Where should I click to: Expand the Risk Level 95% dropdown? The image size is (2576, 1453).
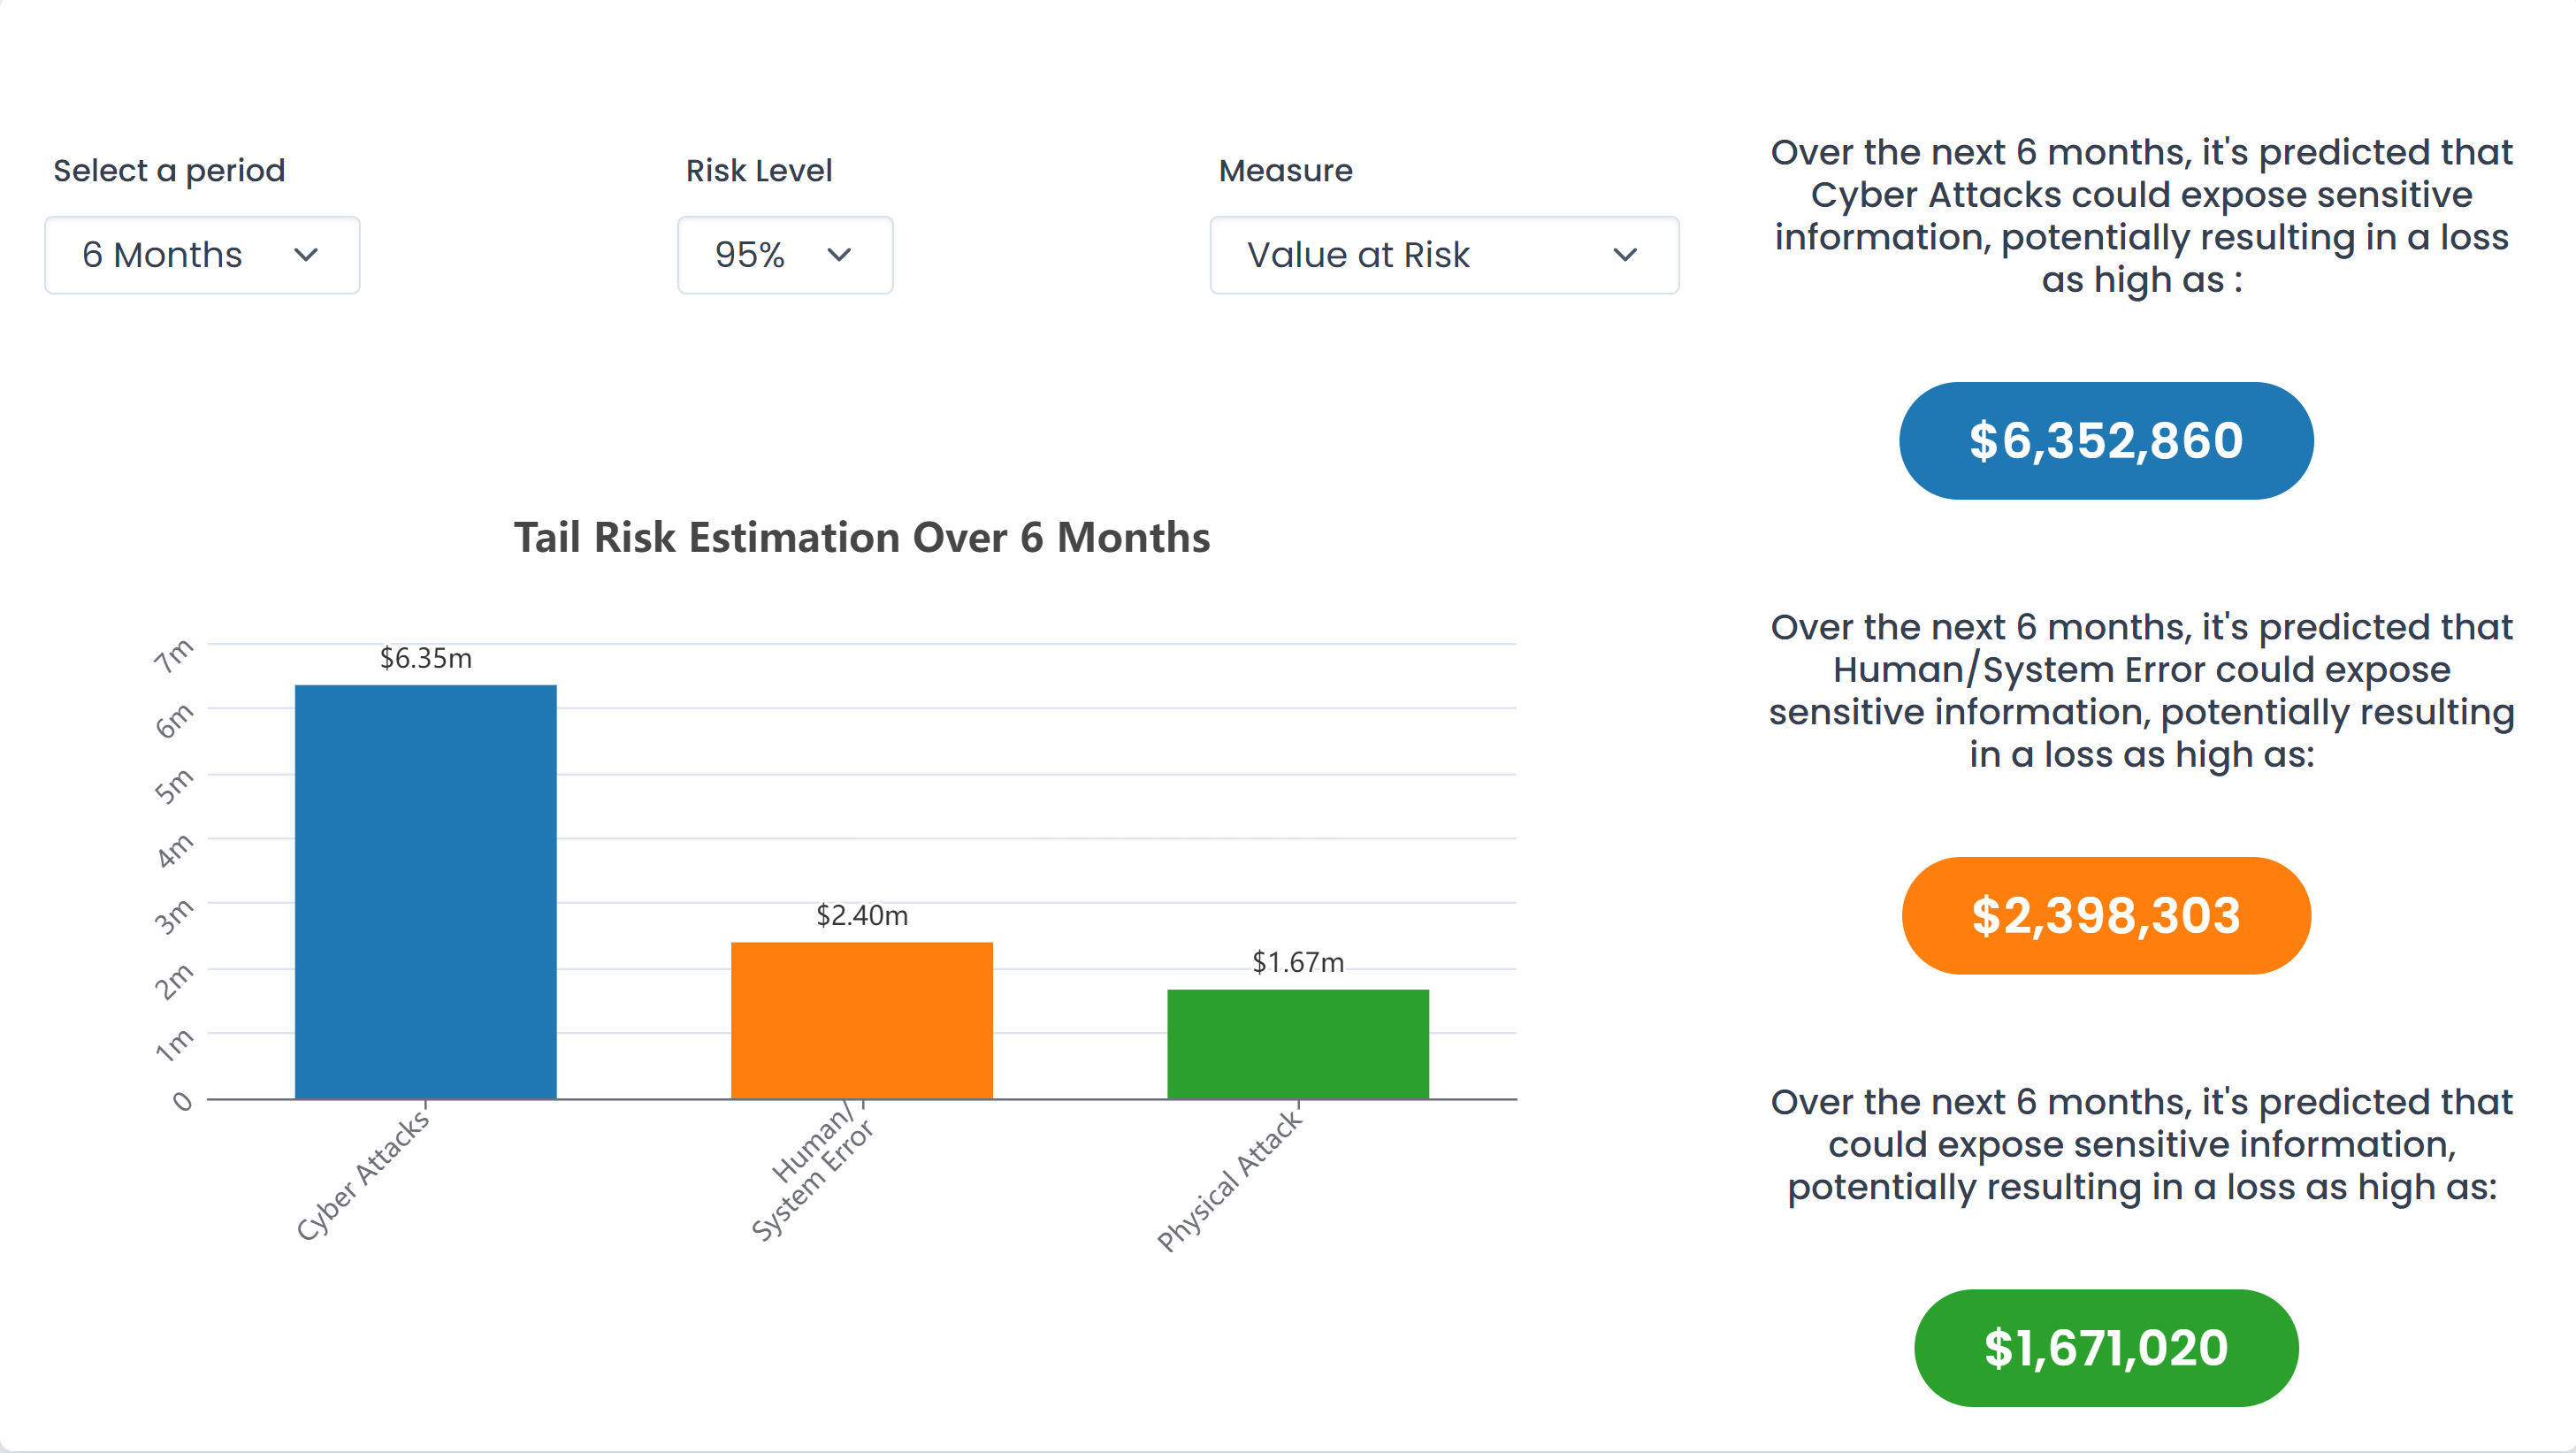[784, 255]
